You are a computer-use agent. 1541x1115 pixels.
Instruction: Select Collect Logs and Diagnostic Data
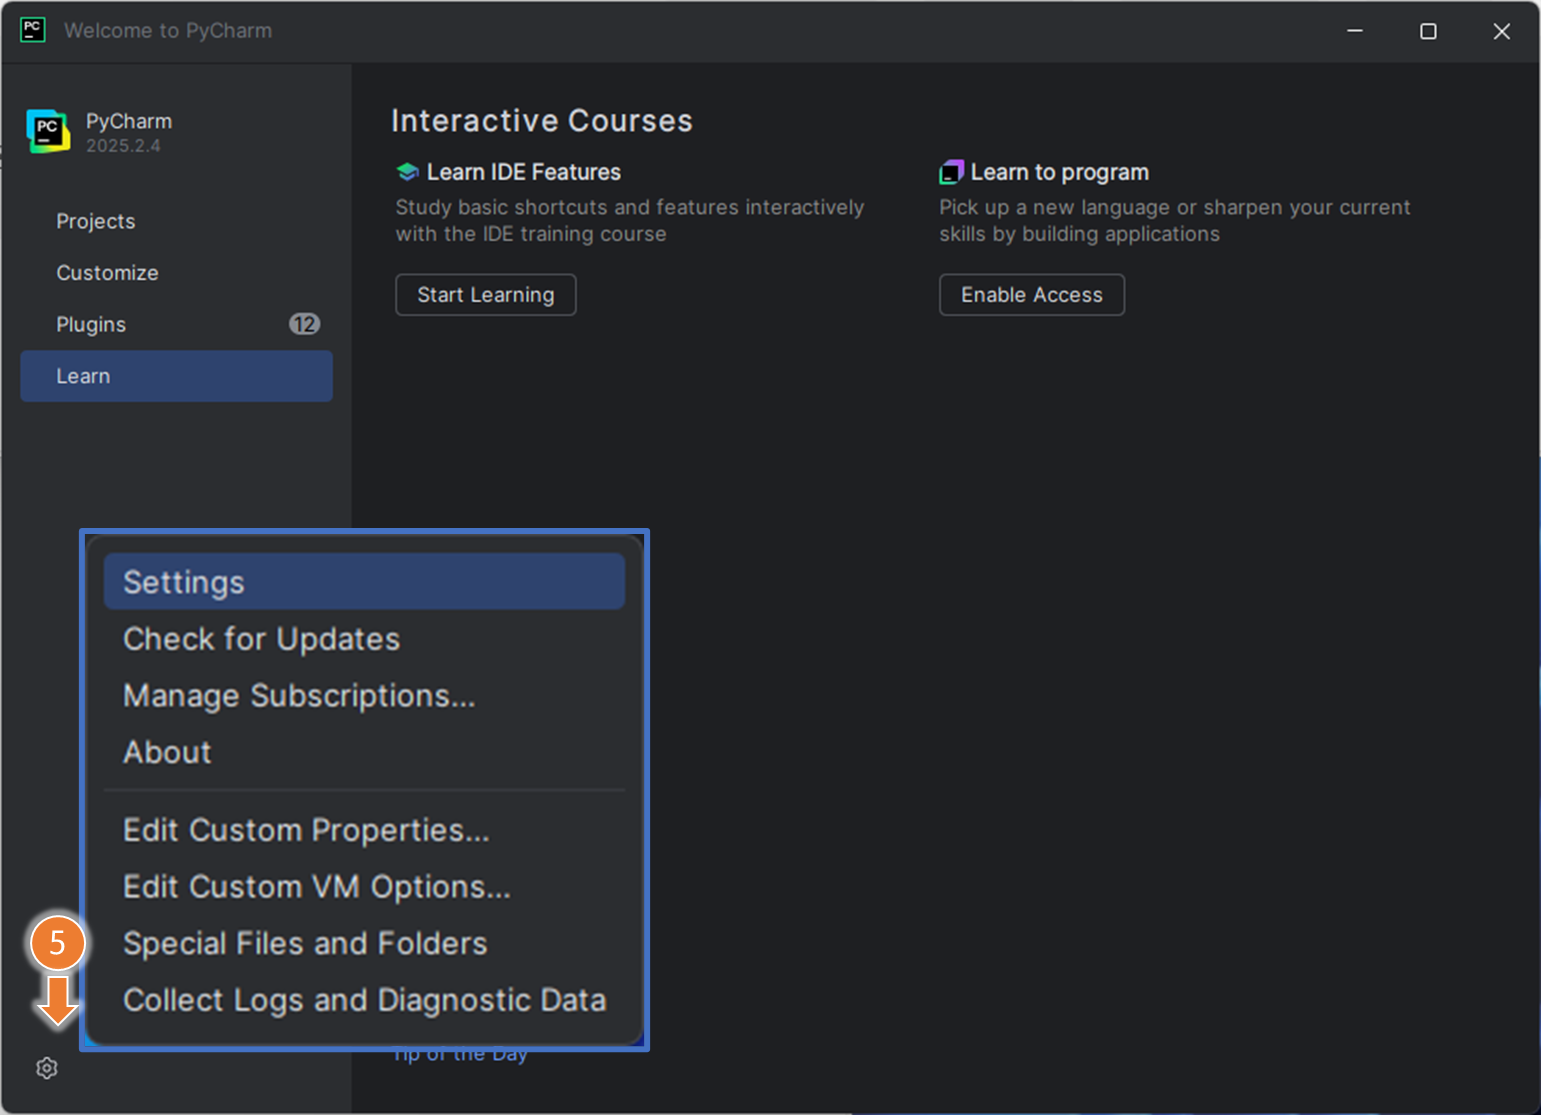[x=364, y=1000]
